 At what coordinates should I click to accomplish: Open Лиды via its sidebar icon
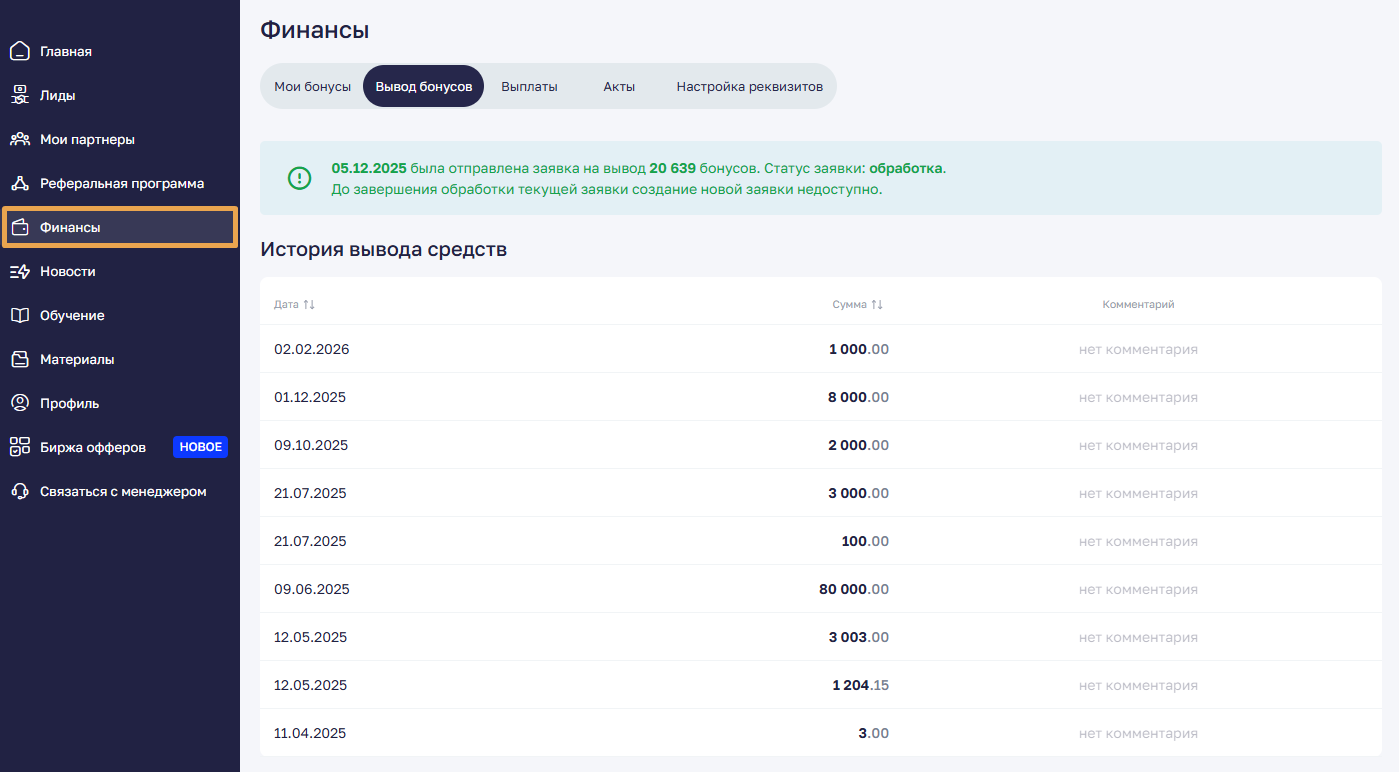(19, 95)
